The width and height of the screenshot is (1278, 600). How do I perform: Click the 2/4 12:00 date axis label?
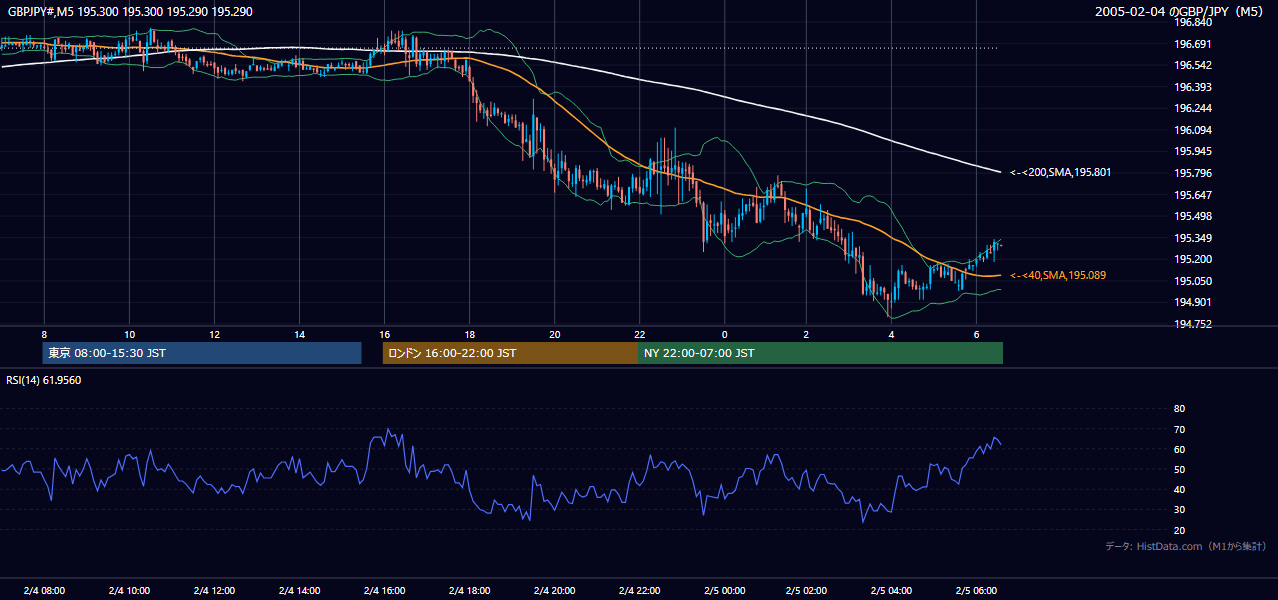(215, 590)
